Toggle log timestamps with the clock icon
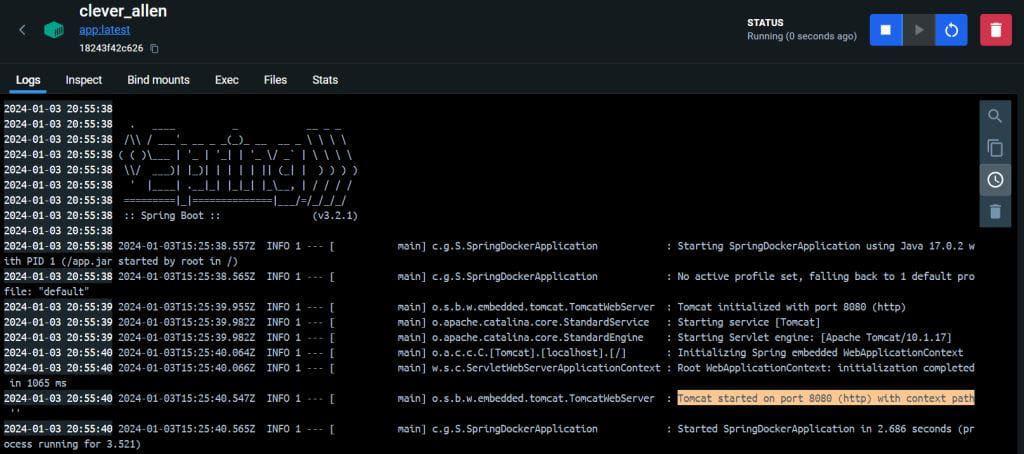 995,180
